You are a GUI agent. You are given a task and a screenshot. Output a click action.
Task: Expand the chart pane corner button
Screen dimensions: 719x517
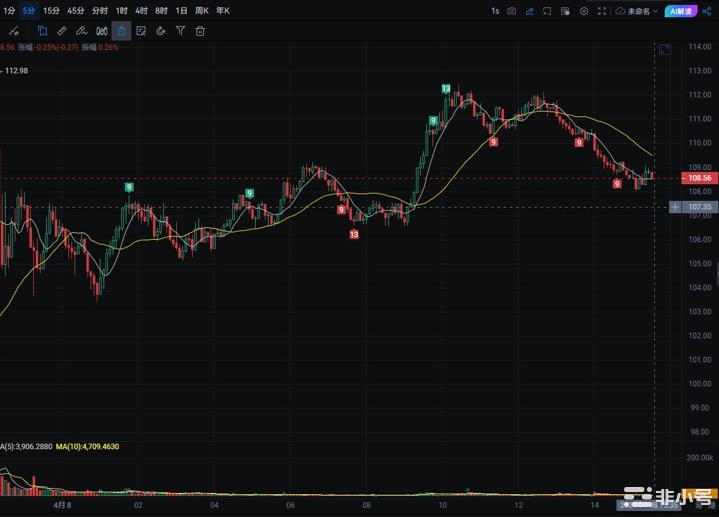pos(664,49)
